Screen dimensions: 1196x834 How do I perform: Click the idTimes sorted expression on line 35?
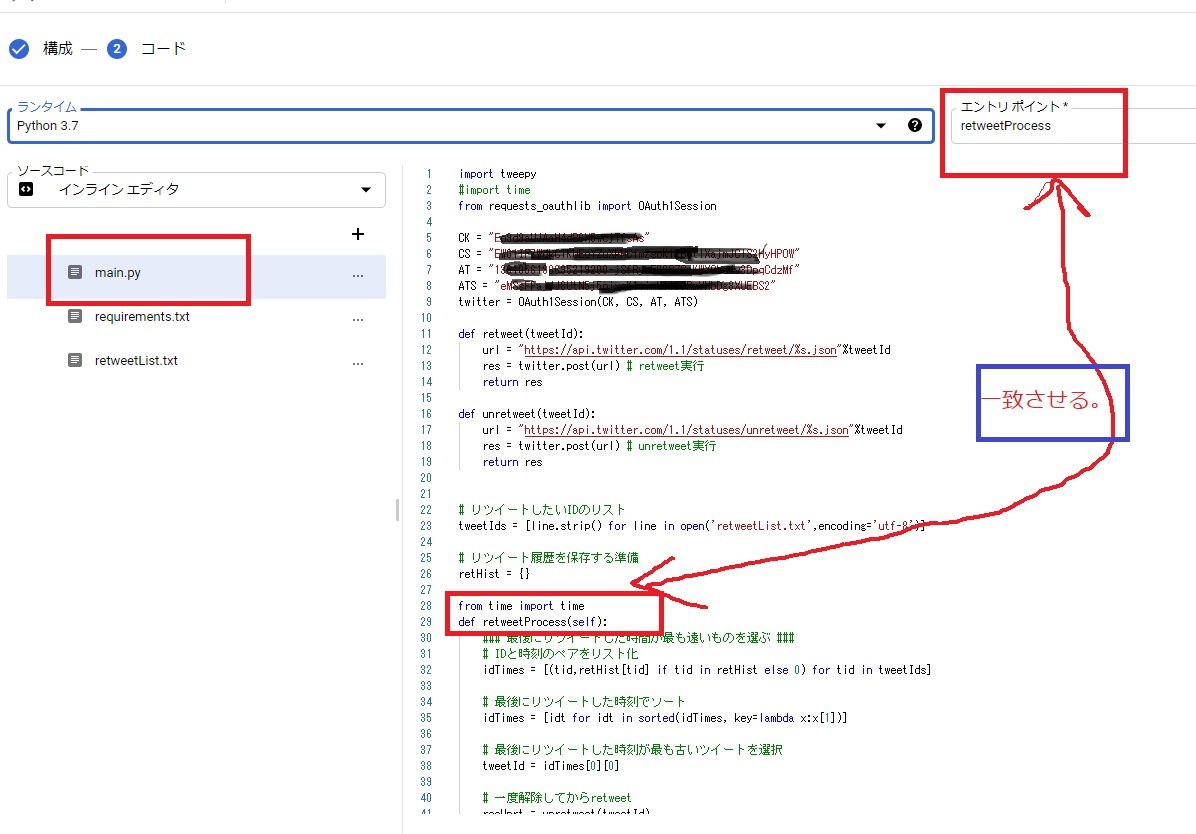tap(664, 719)
